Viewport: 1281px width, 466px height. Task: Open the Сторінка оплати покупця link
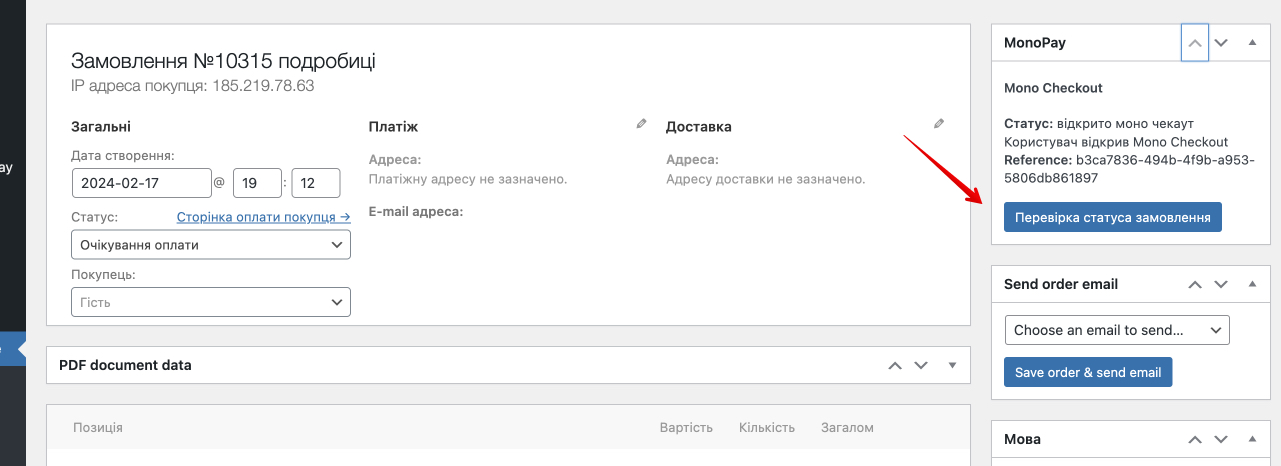pyautogui.click(x=263, y=217)
